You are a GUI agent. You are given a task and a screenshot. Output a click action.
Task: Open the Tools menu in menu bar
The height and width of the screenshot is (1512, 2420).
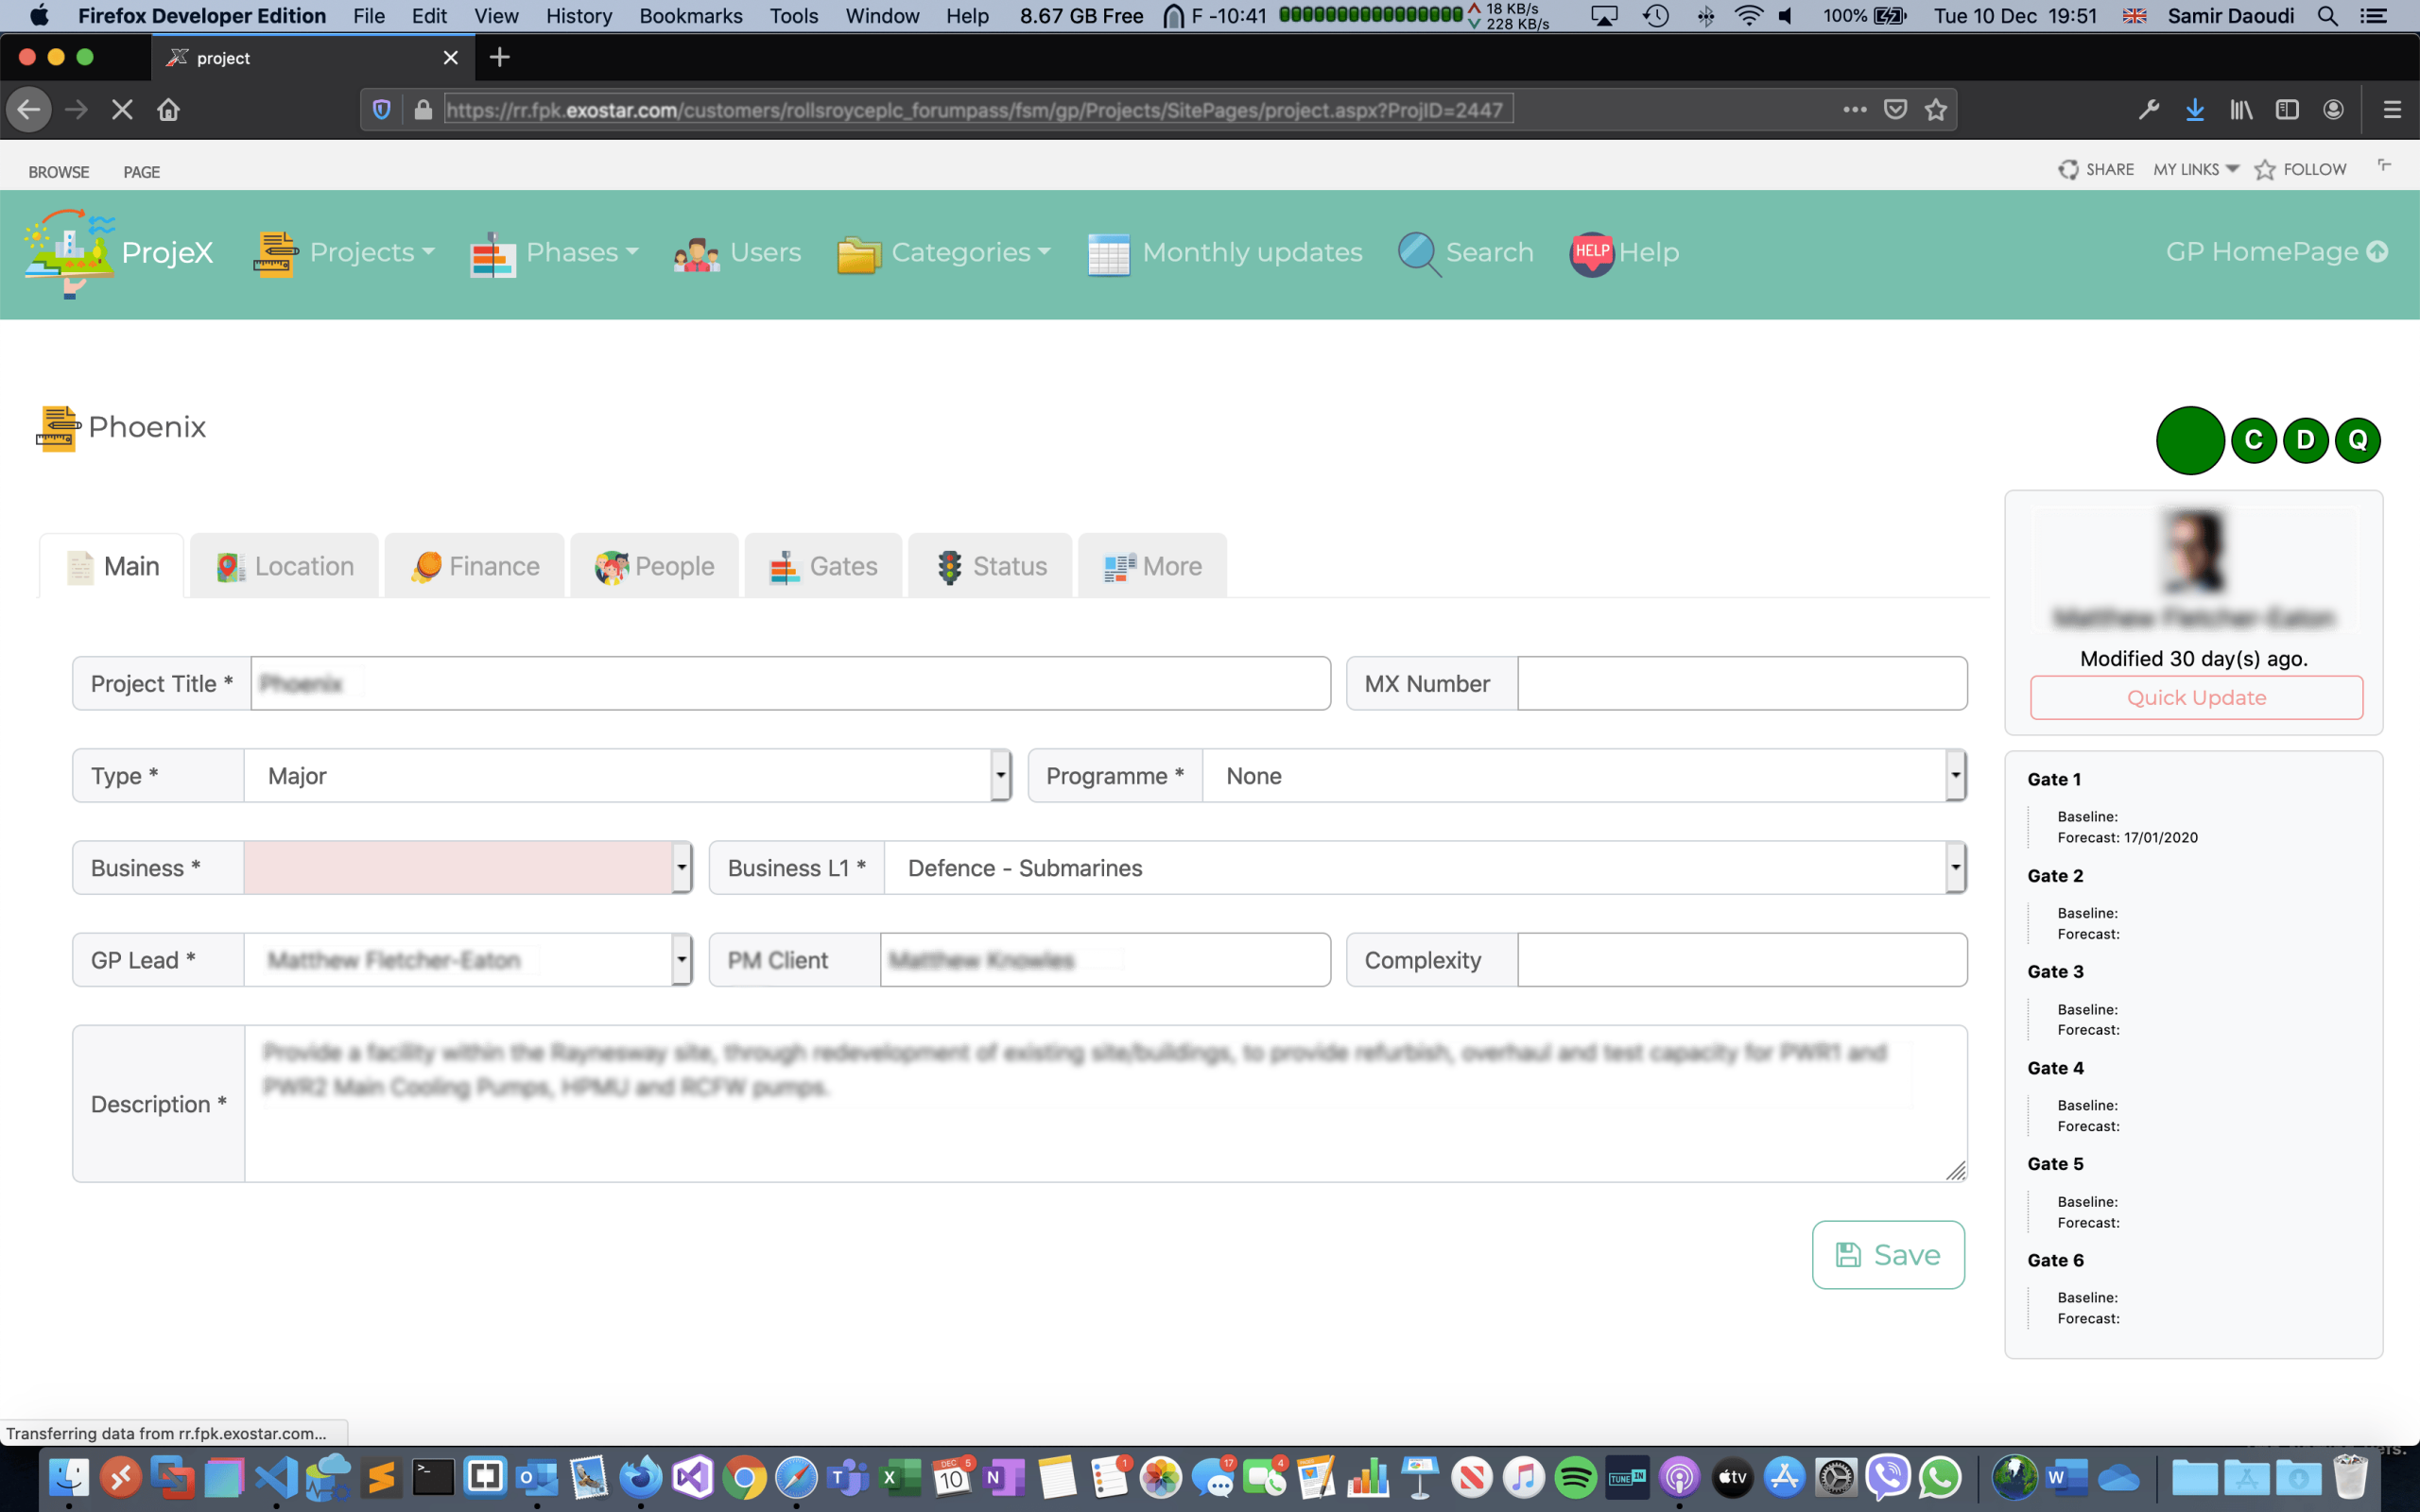794,16
